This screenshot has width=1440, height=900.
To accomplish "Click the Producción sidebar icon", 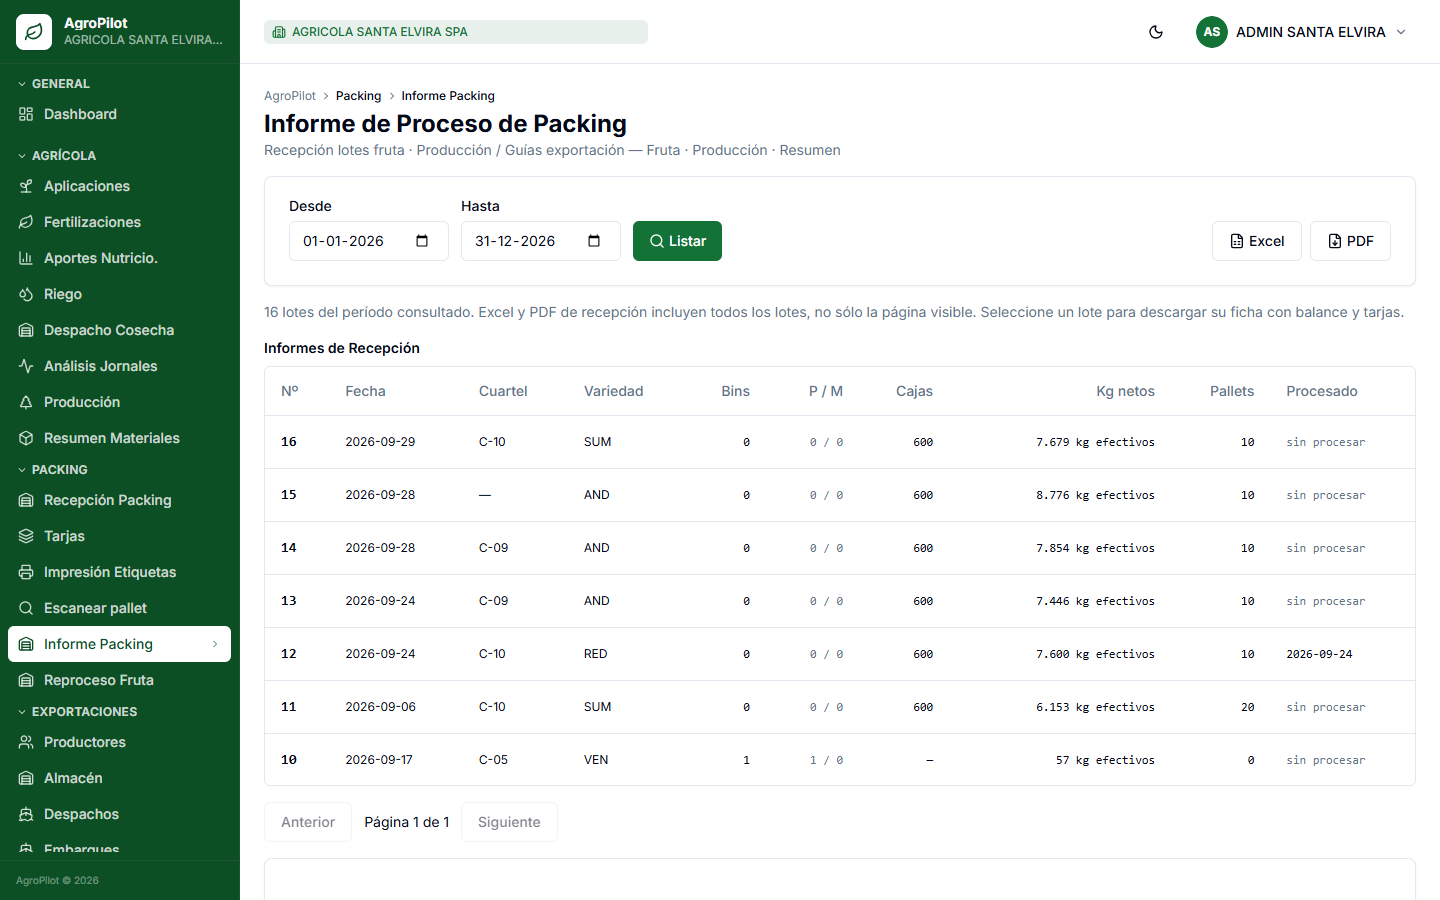I will (26, 402).
